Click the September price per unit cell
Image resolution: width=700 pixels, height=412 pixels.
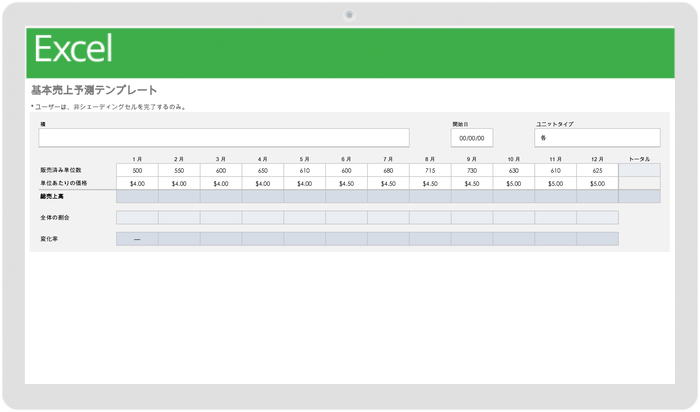[472, 183]
